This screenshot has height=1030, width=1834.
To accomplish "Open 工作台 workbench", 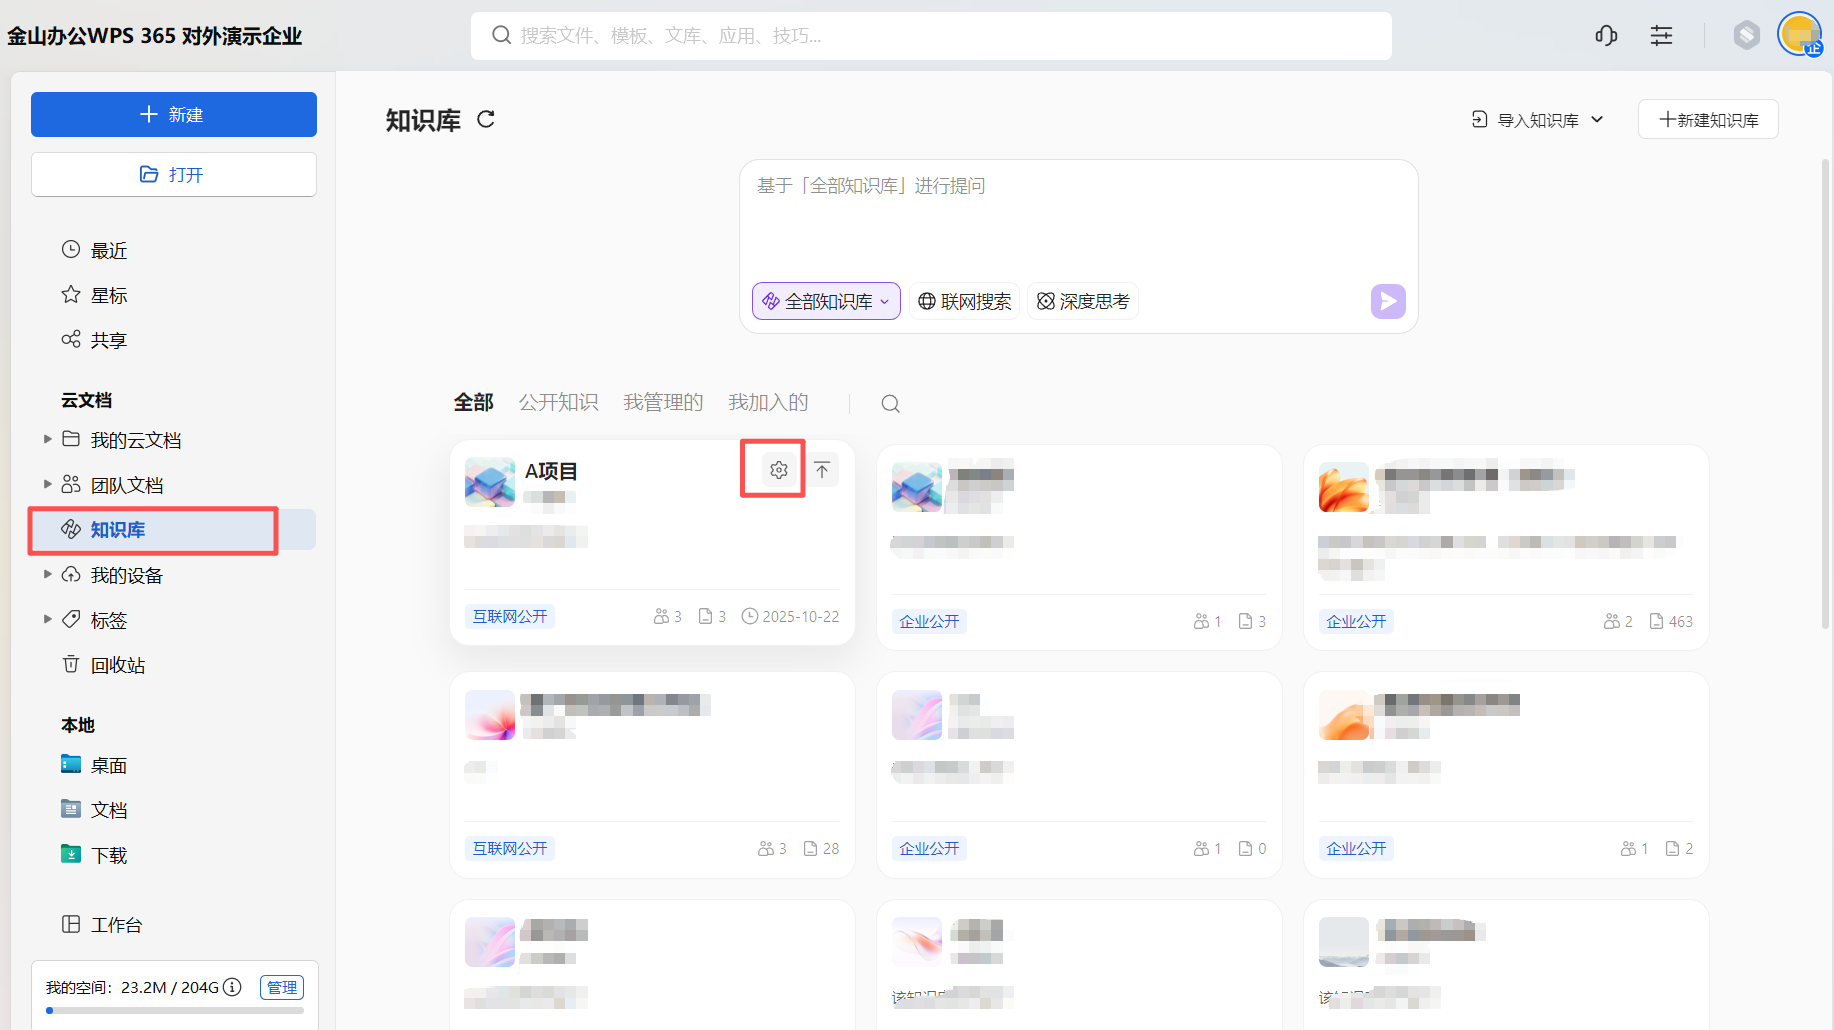I will click(102, 925).
